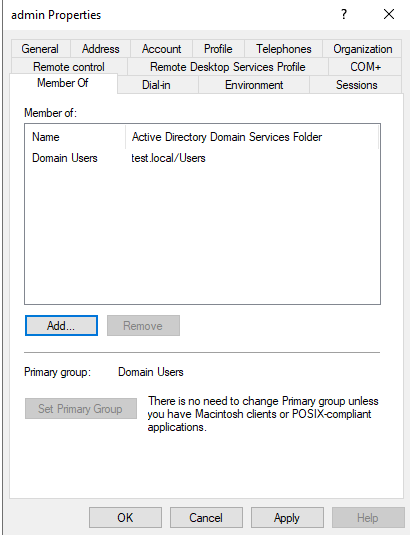Cancel the admin Properties dialog
This screenshot has height=535, width=410.
pyautogui.click(x=206, y=518)
